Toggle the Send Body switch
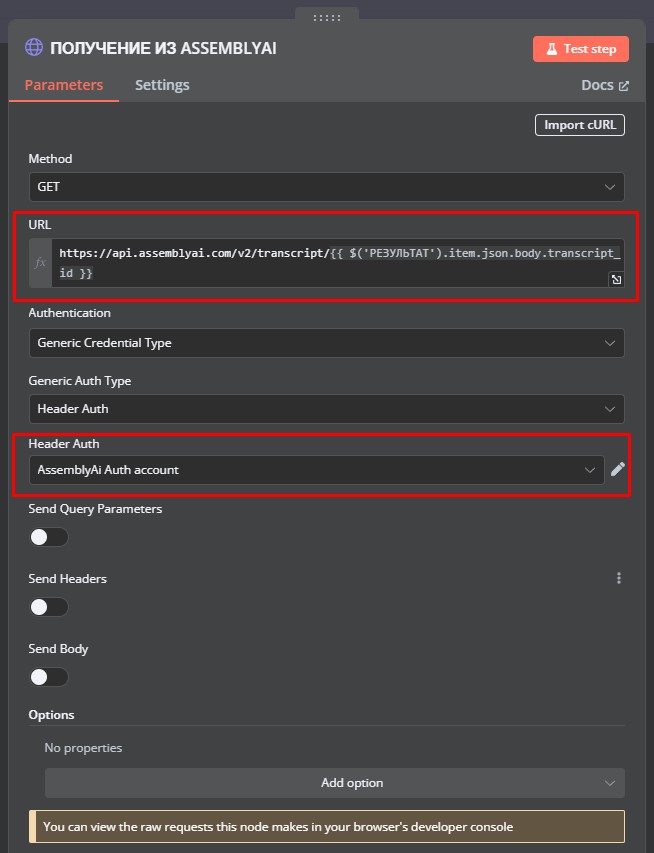The image size is (654, 853). pyautogui.click(x=49, y=677)
